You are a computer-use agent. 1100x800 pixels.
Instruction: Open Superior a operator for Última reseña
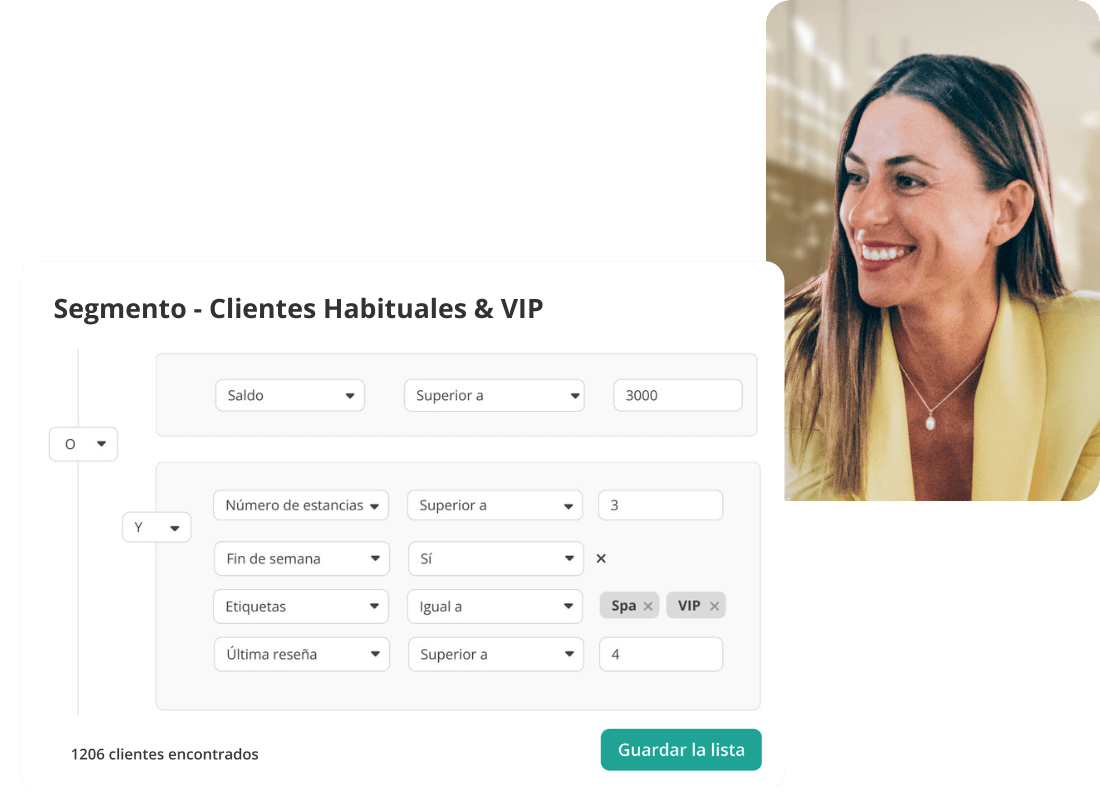click(x=496, y=654)
